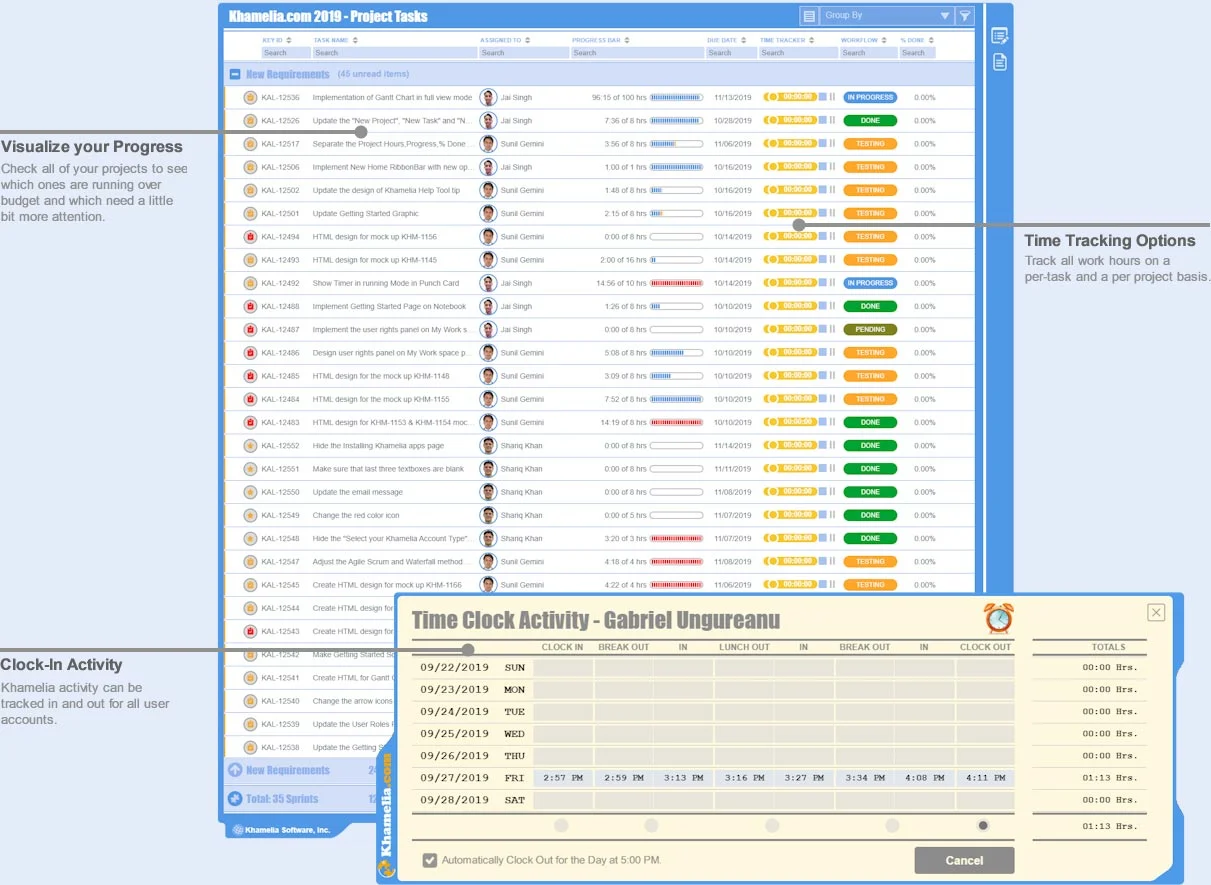Click the plus icon beside Total: 35 Sprints
Screen dimensions: 1211x885
point(235,799)
